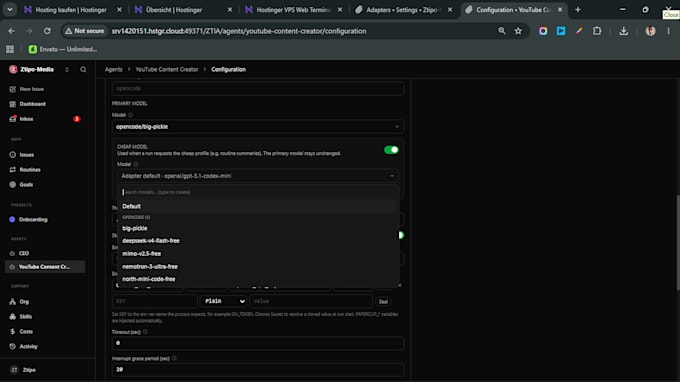Switch to Hostinger VPS Web Terminal tab
Image resolution: width=680 pixels, height=382 pixels.
point(293,10)
